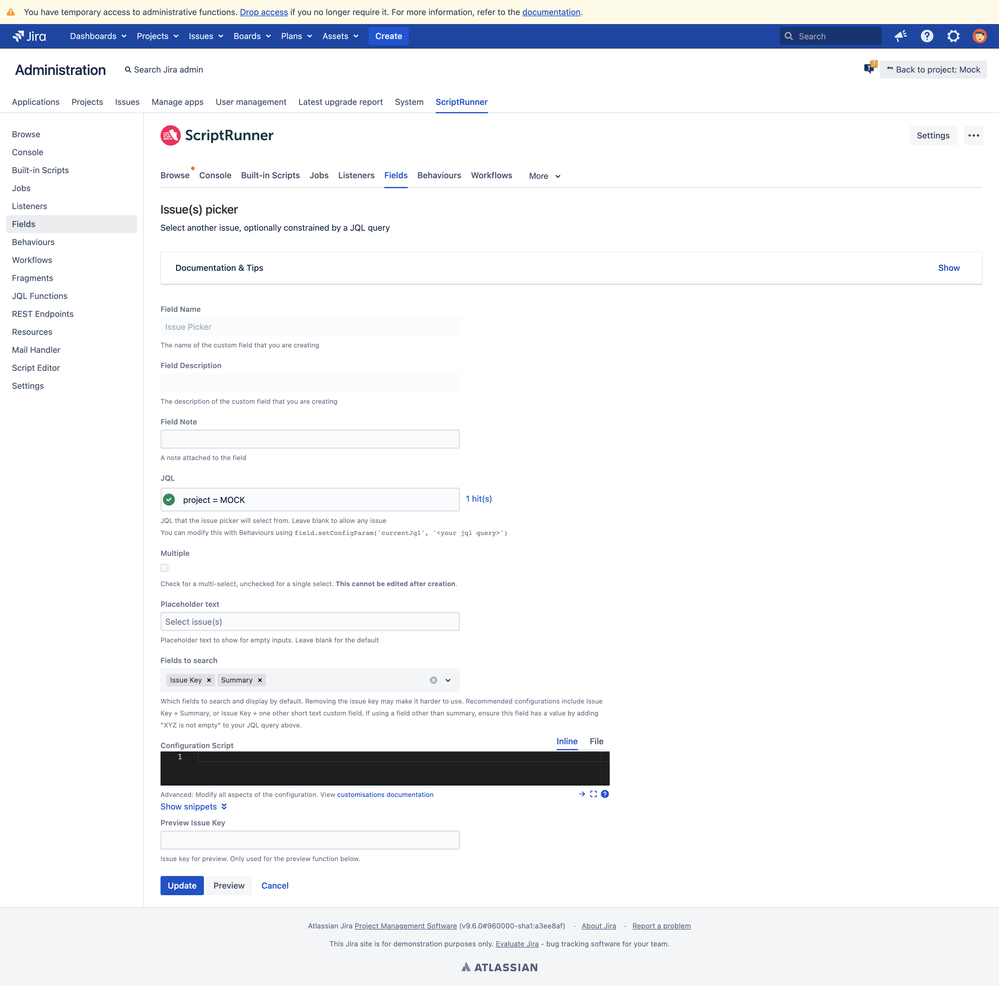The width and height of the screenshot is (999, 986).
Task: Click Report a problem footer link
Action: 661,926
